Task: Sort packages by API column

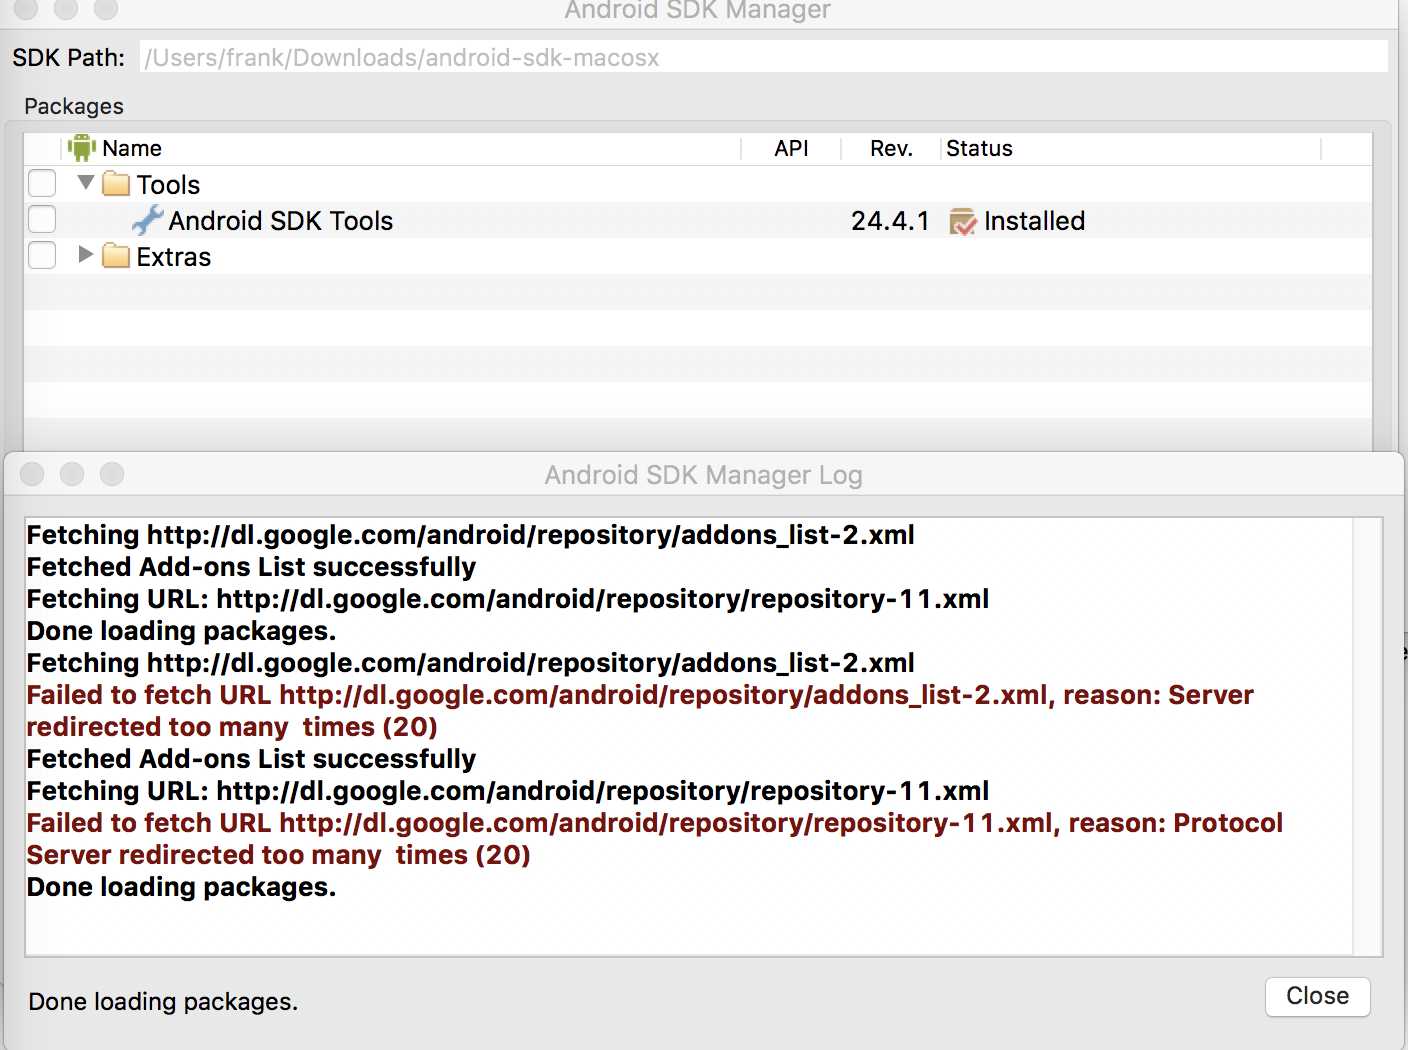Action: tap(791, 148)
